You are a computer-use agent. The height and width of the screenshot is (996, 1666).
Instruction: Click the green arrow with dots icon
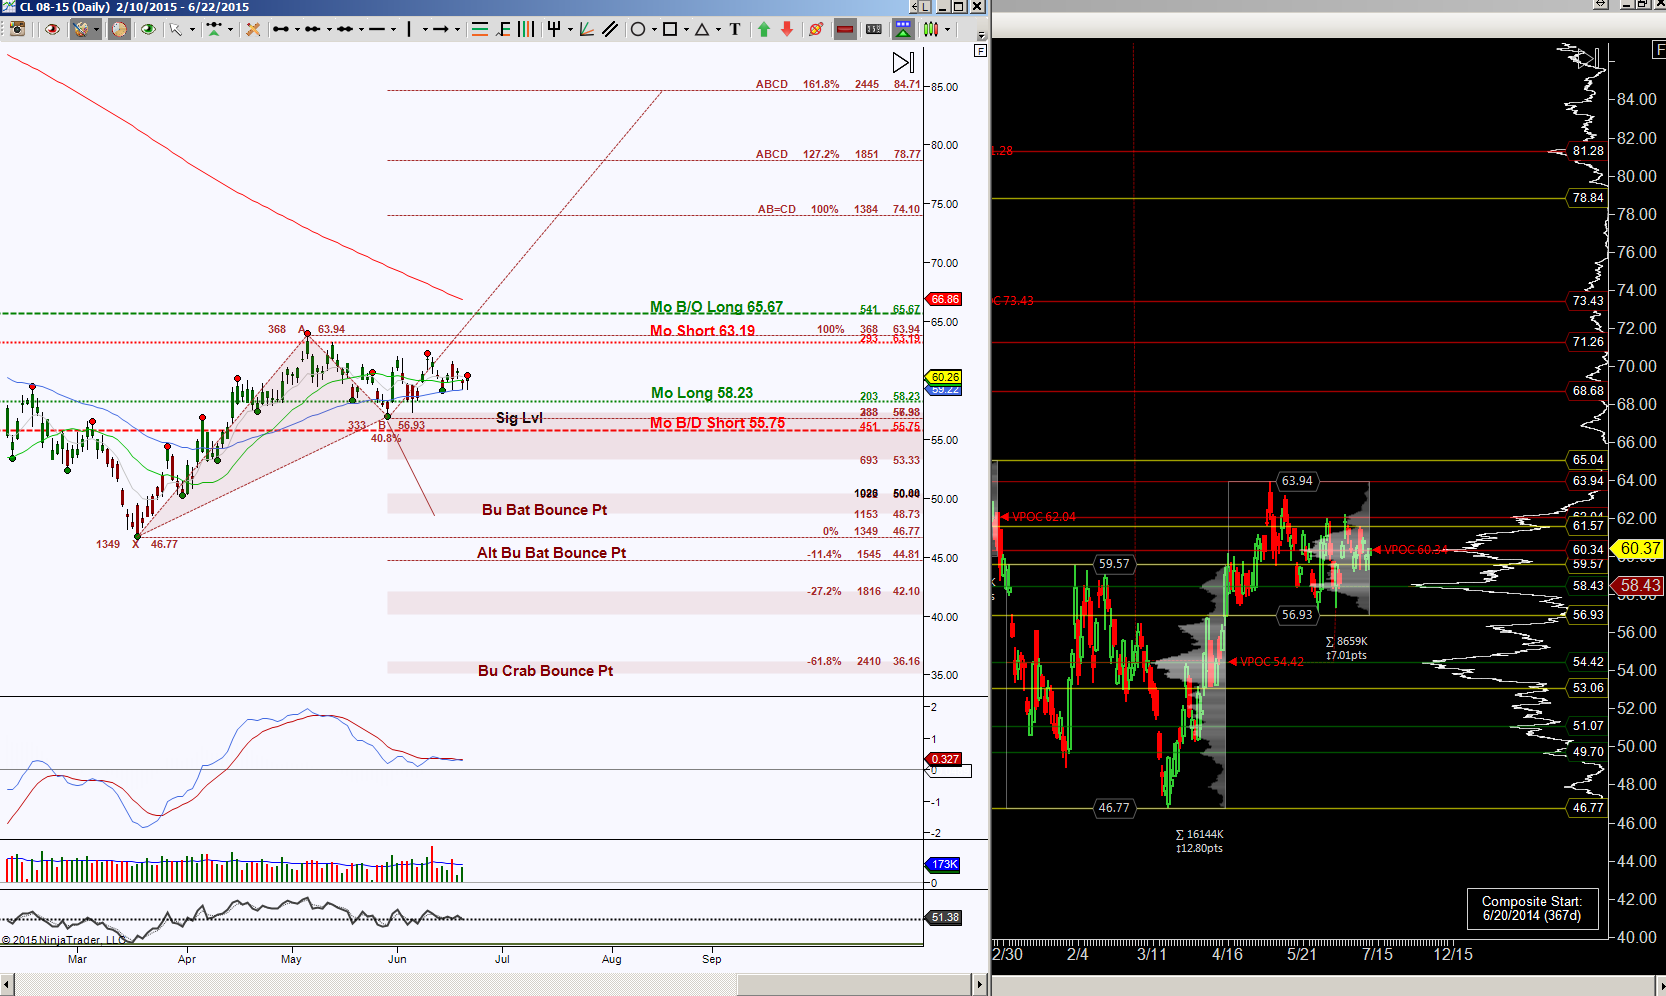214,29
